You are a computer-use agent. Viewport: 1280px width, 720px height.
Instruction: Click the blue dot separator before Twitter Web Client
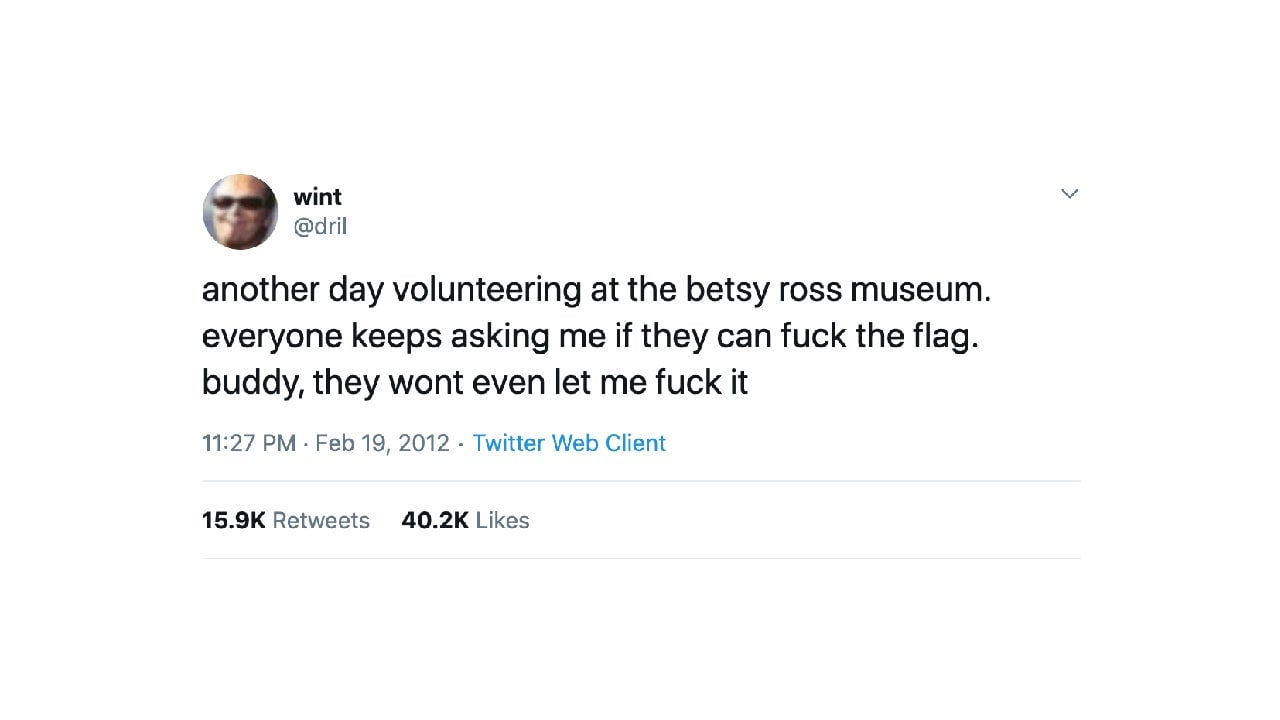(459, 443)
